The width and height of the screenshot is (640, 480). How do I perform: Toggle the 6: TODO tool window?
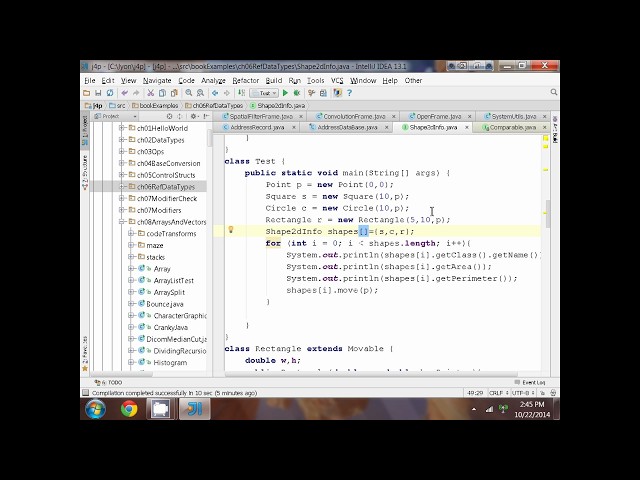[x=108, y=382]
